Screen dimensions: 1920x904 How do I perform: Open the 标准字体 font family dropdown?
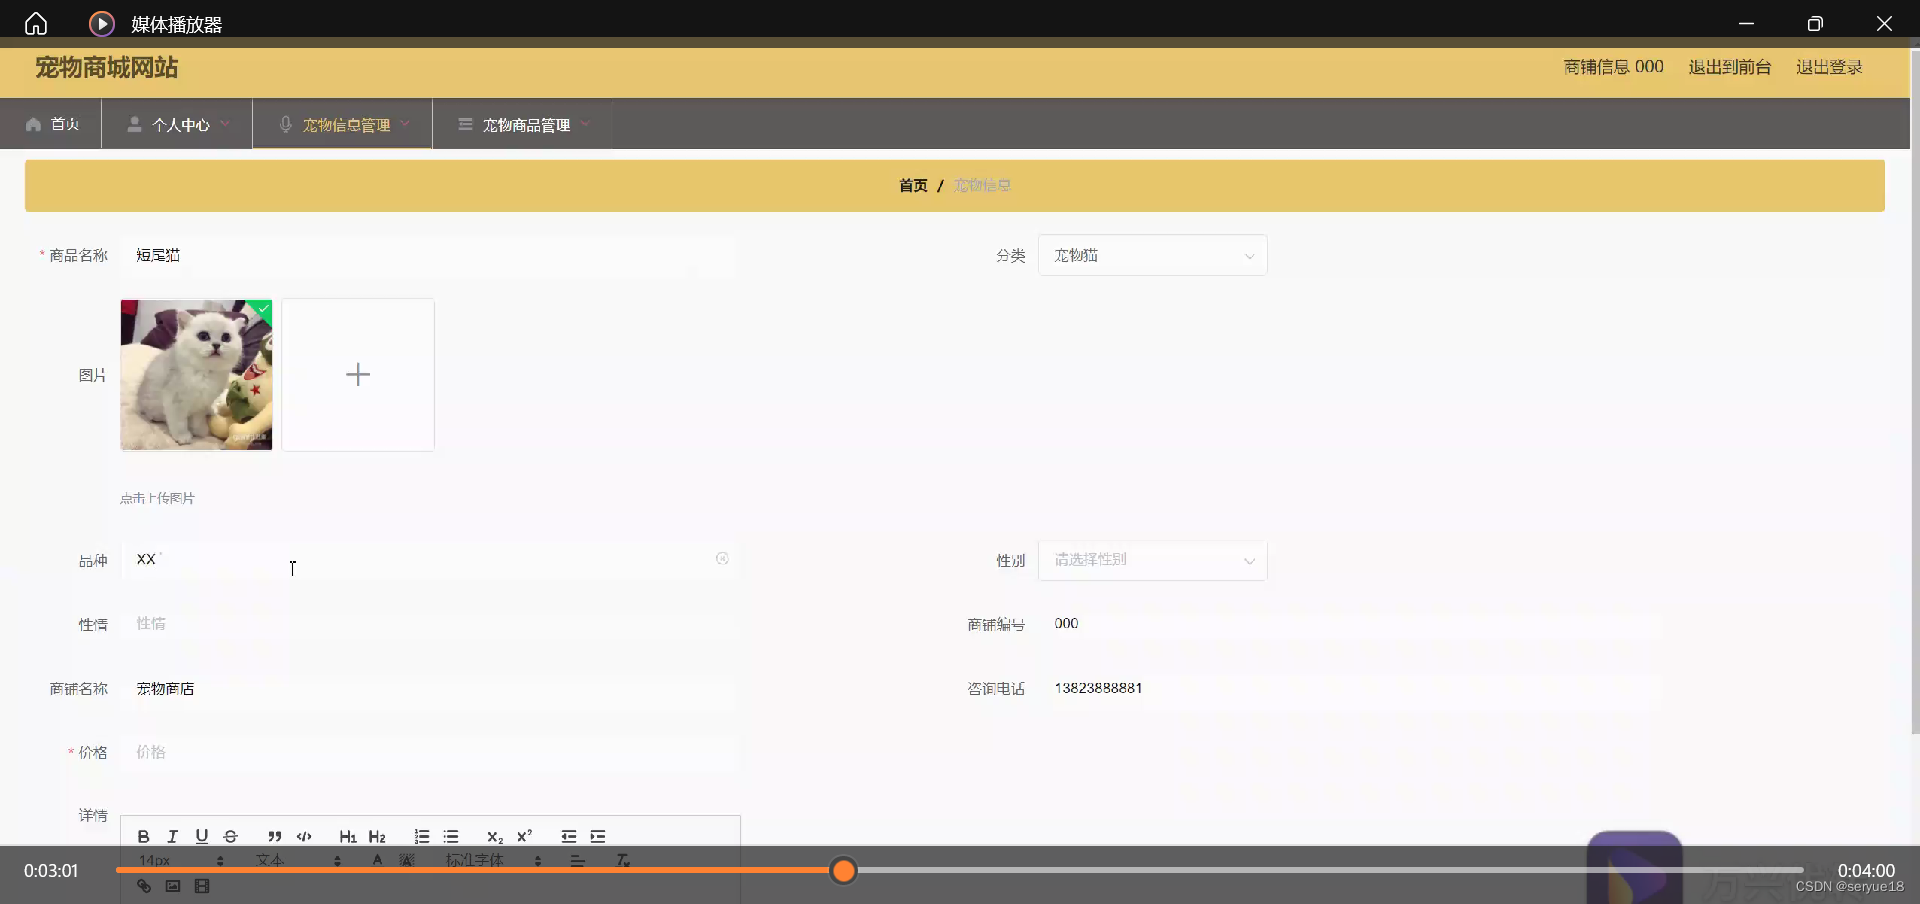494,860
